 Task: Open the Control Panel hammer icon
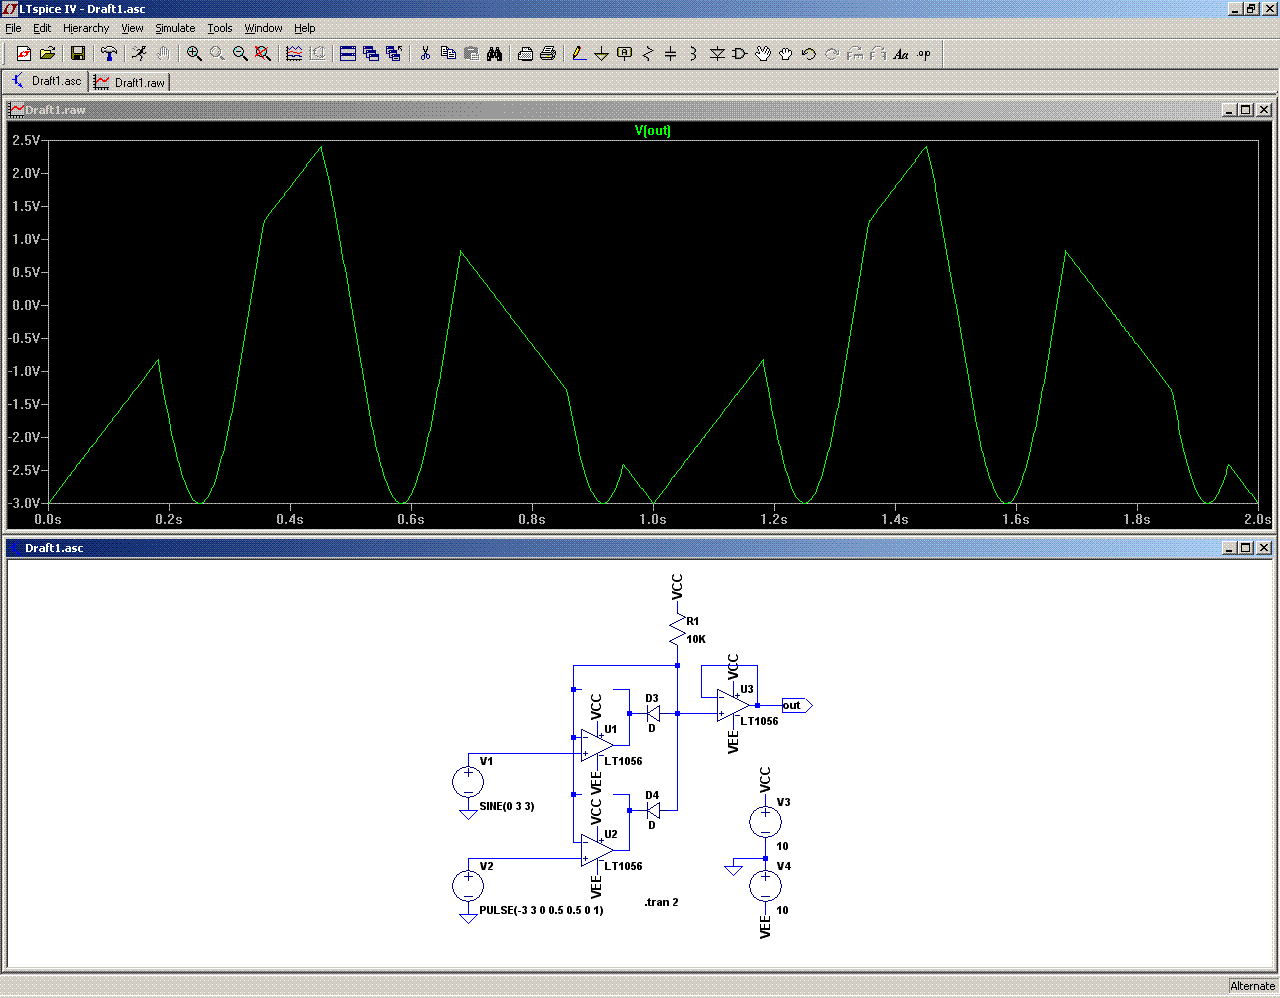109,54
